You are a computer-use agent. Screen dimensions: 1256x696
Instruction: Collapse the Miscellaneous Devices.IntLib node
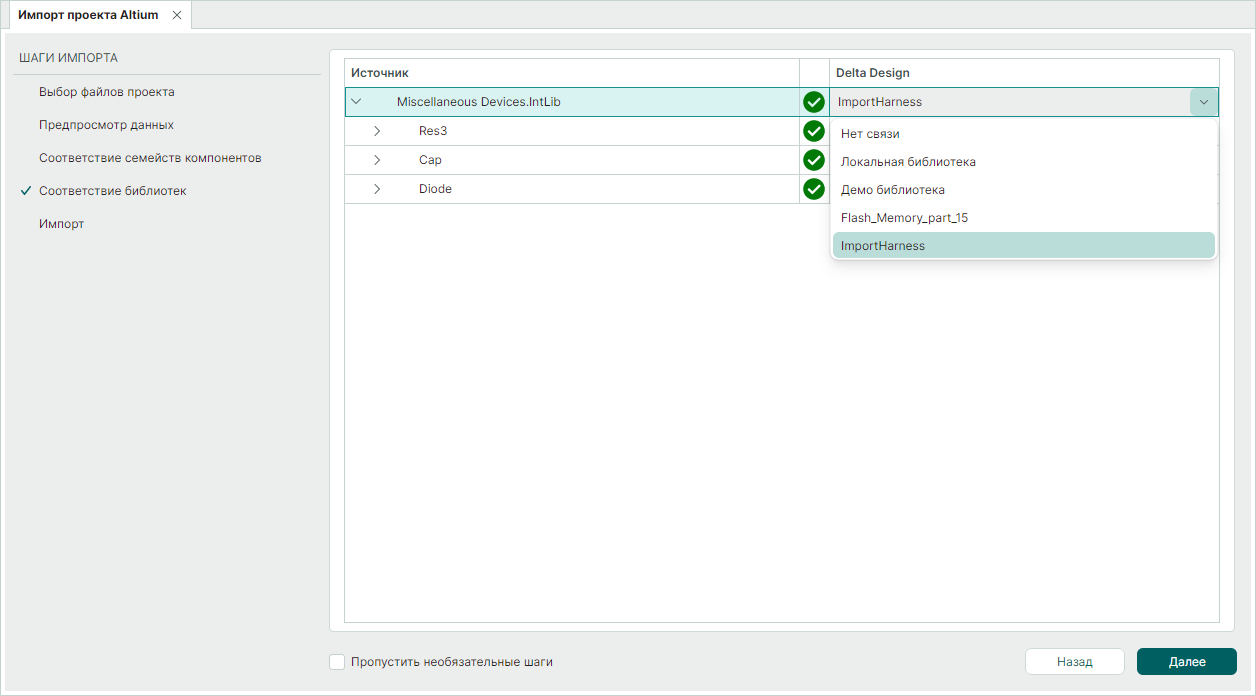click(x=356, y=102)
